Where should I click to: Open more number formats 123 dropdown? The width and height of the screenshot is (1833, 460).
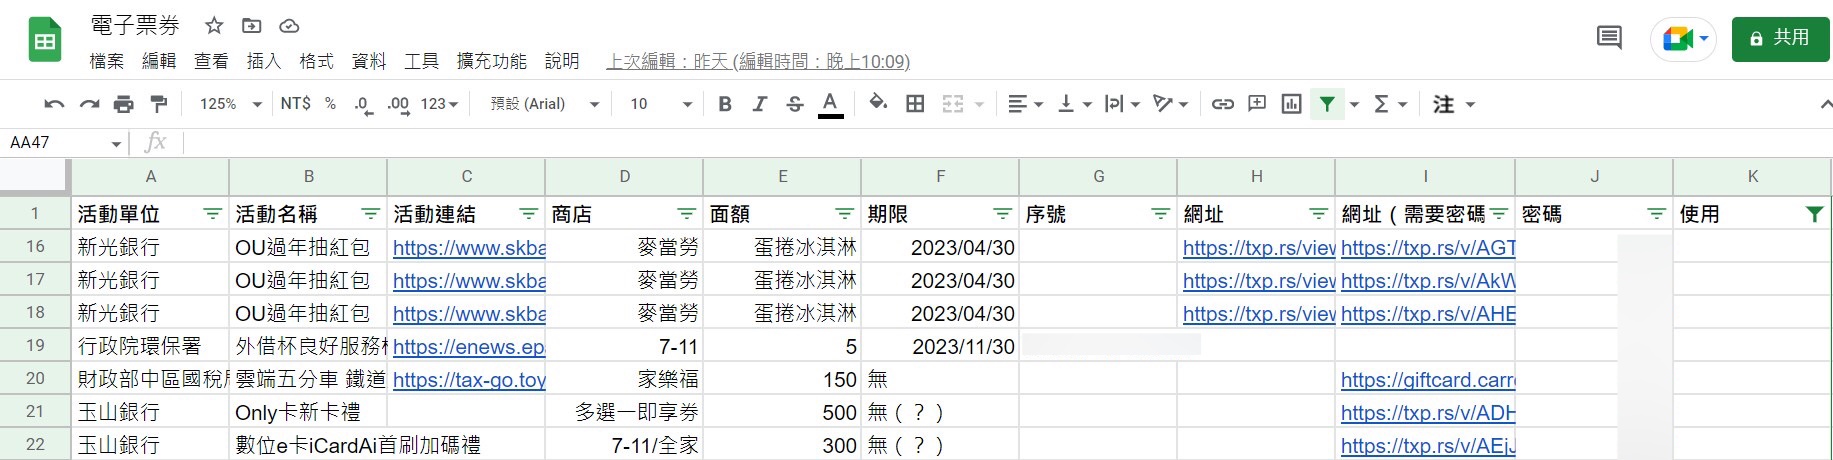439,104
